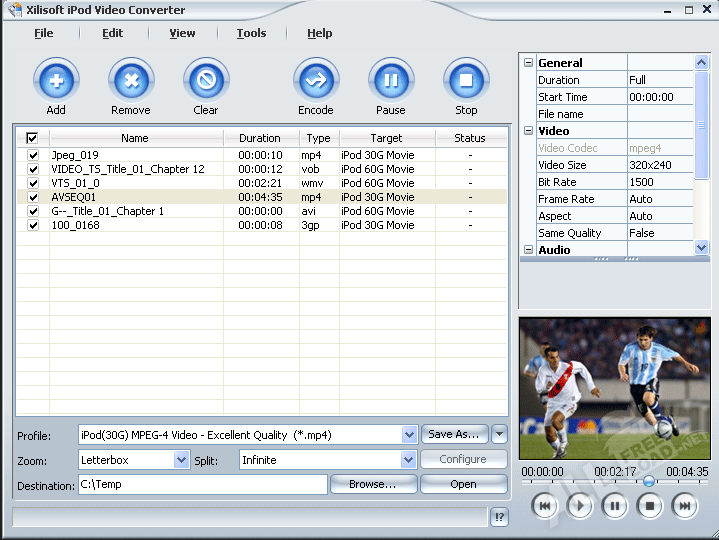Skip to the previous preview track
This screenshot has height=540, width=719.
coord(545,506)
